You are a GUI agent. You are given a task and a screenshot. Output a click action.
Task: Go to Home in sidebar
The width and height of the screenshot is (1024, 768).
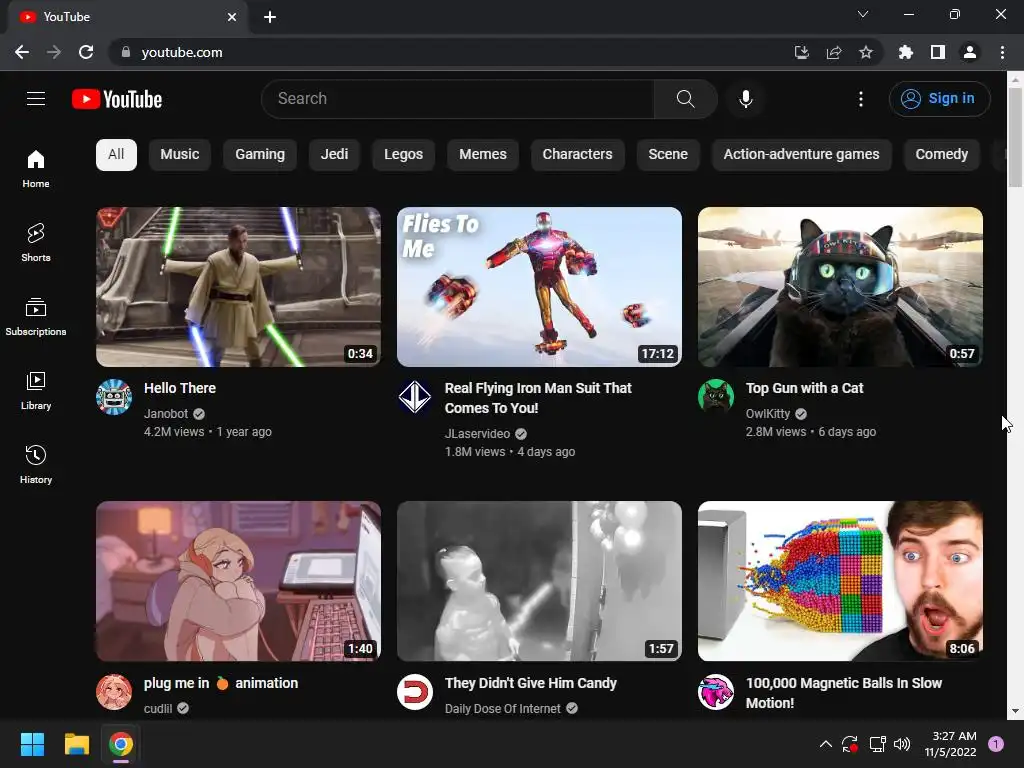pyautogui.click(x=36, y=168)
